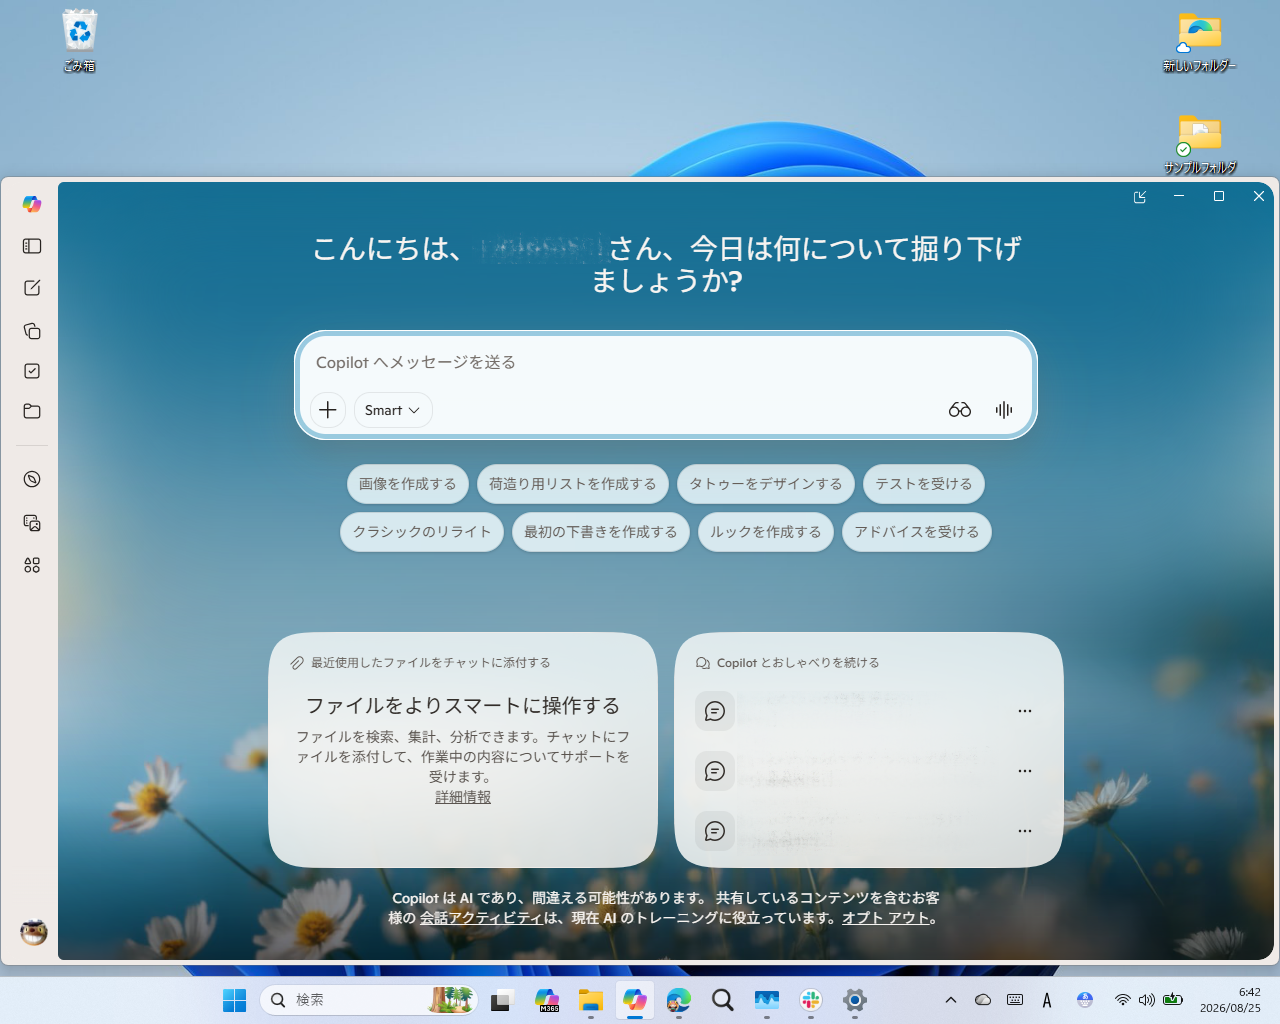The height and width of the screenshot is (1024, 1280).
Task: Click 最近使用したファイルをチャットに添付する header
Action: click(430, 663)
